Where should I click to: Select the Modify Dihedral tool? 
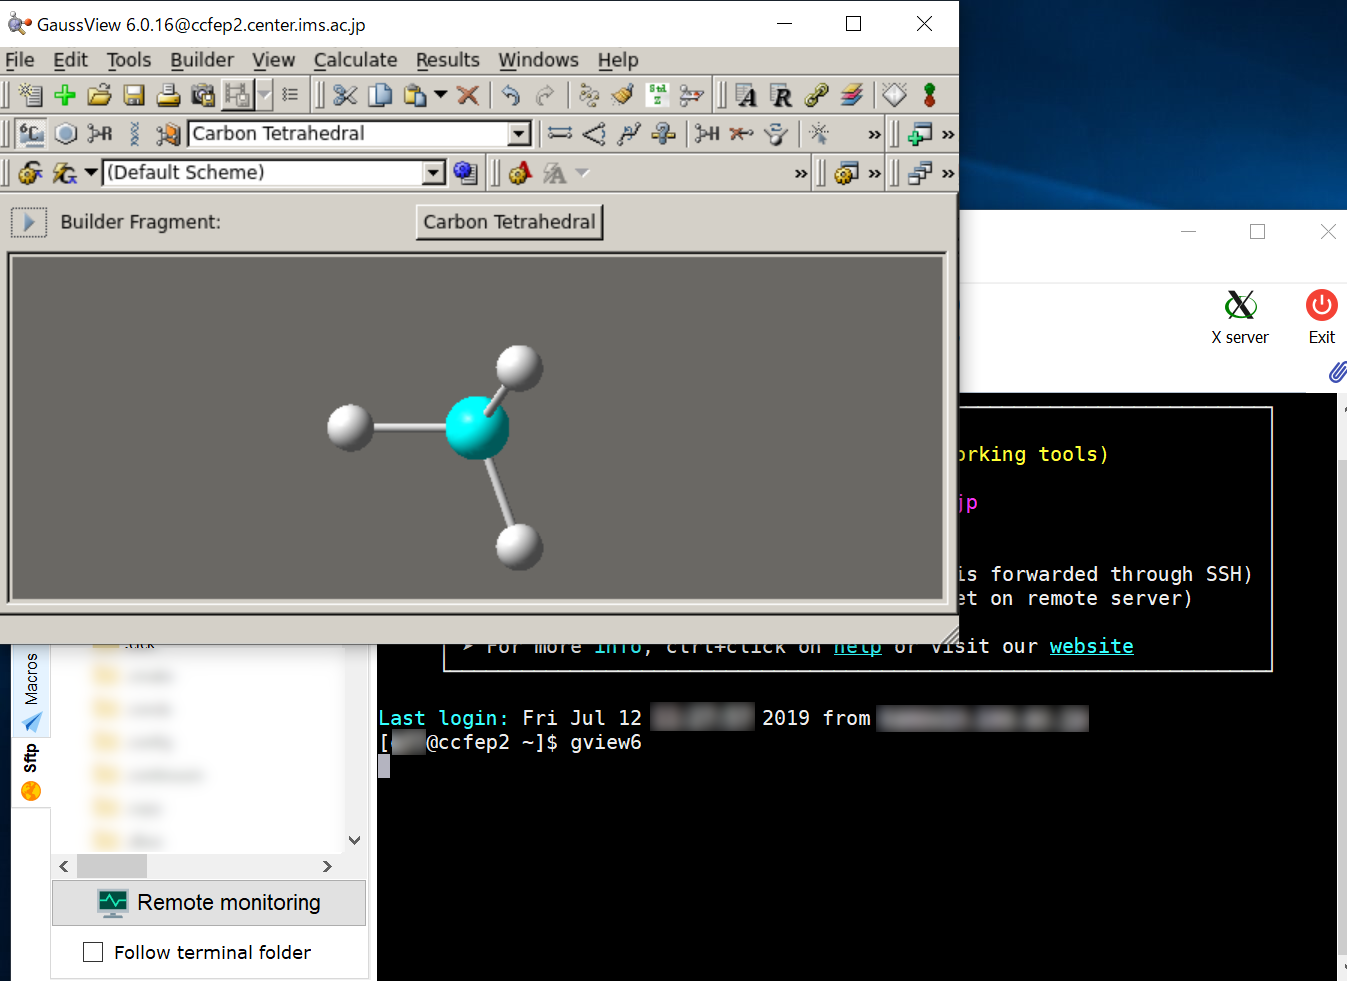(629, 134)
